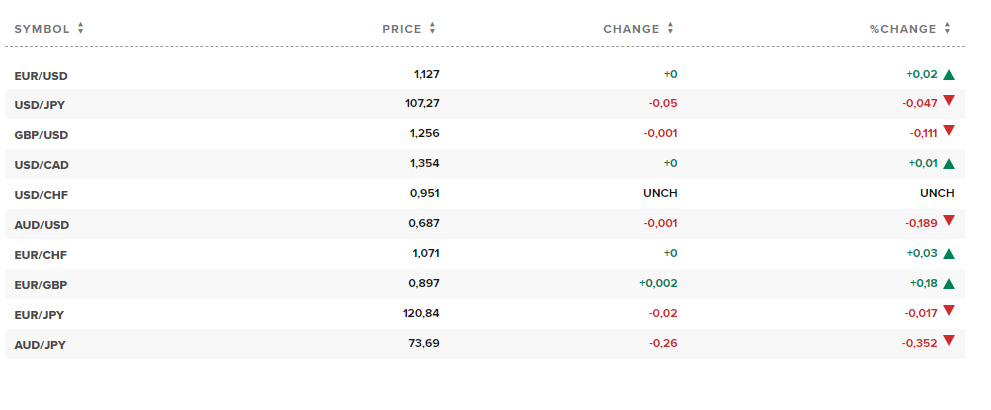Click the red down arrow for GBP/USD
991x410 pixels.
(x=949, y=131)
